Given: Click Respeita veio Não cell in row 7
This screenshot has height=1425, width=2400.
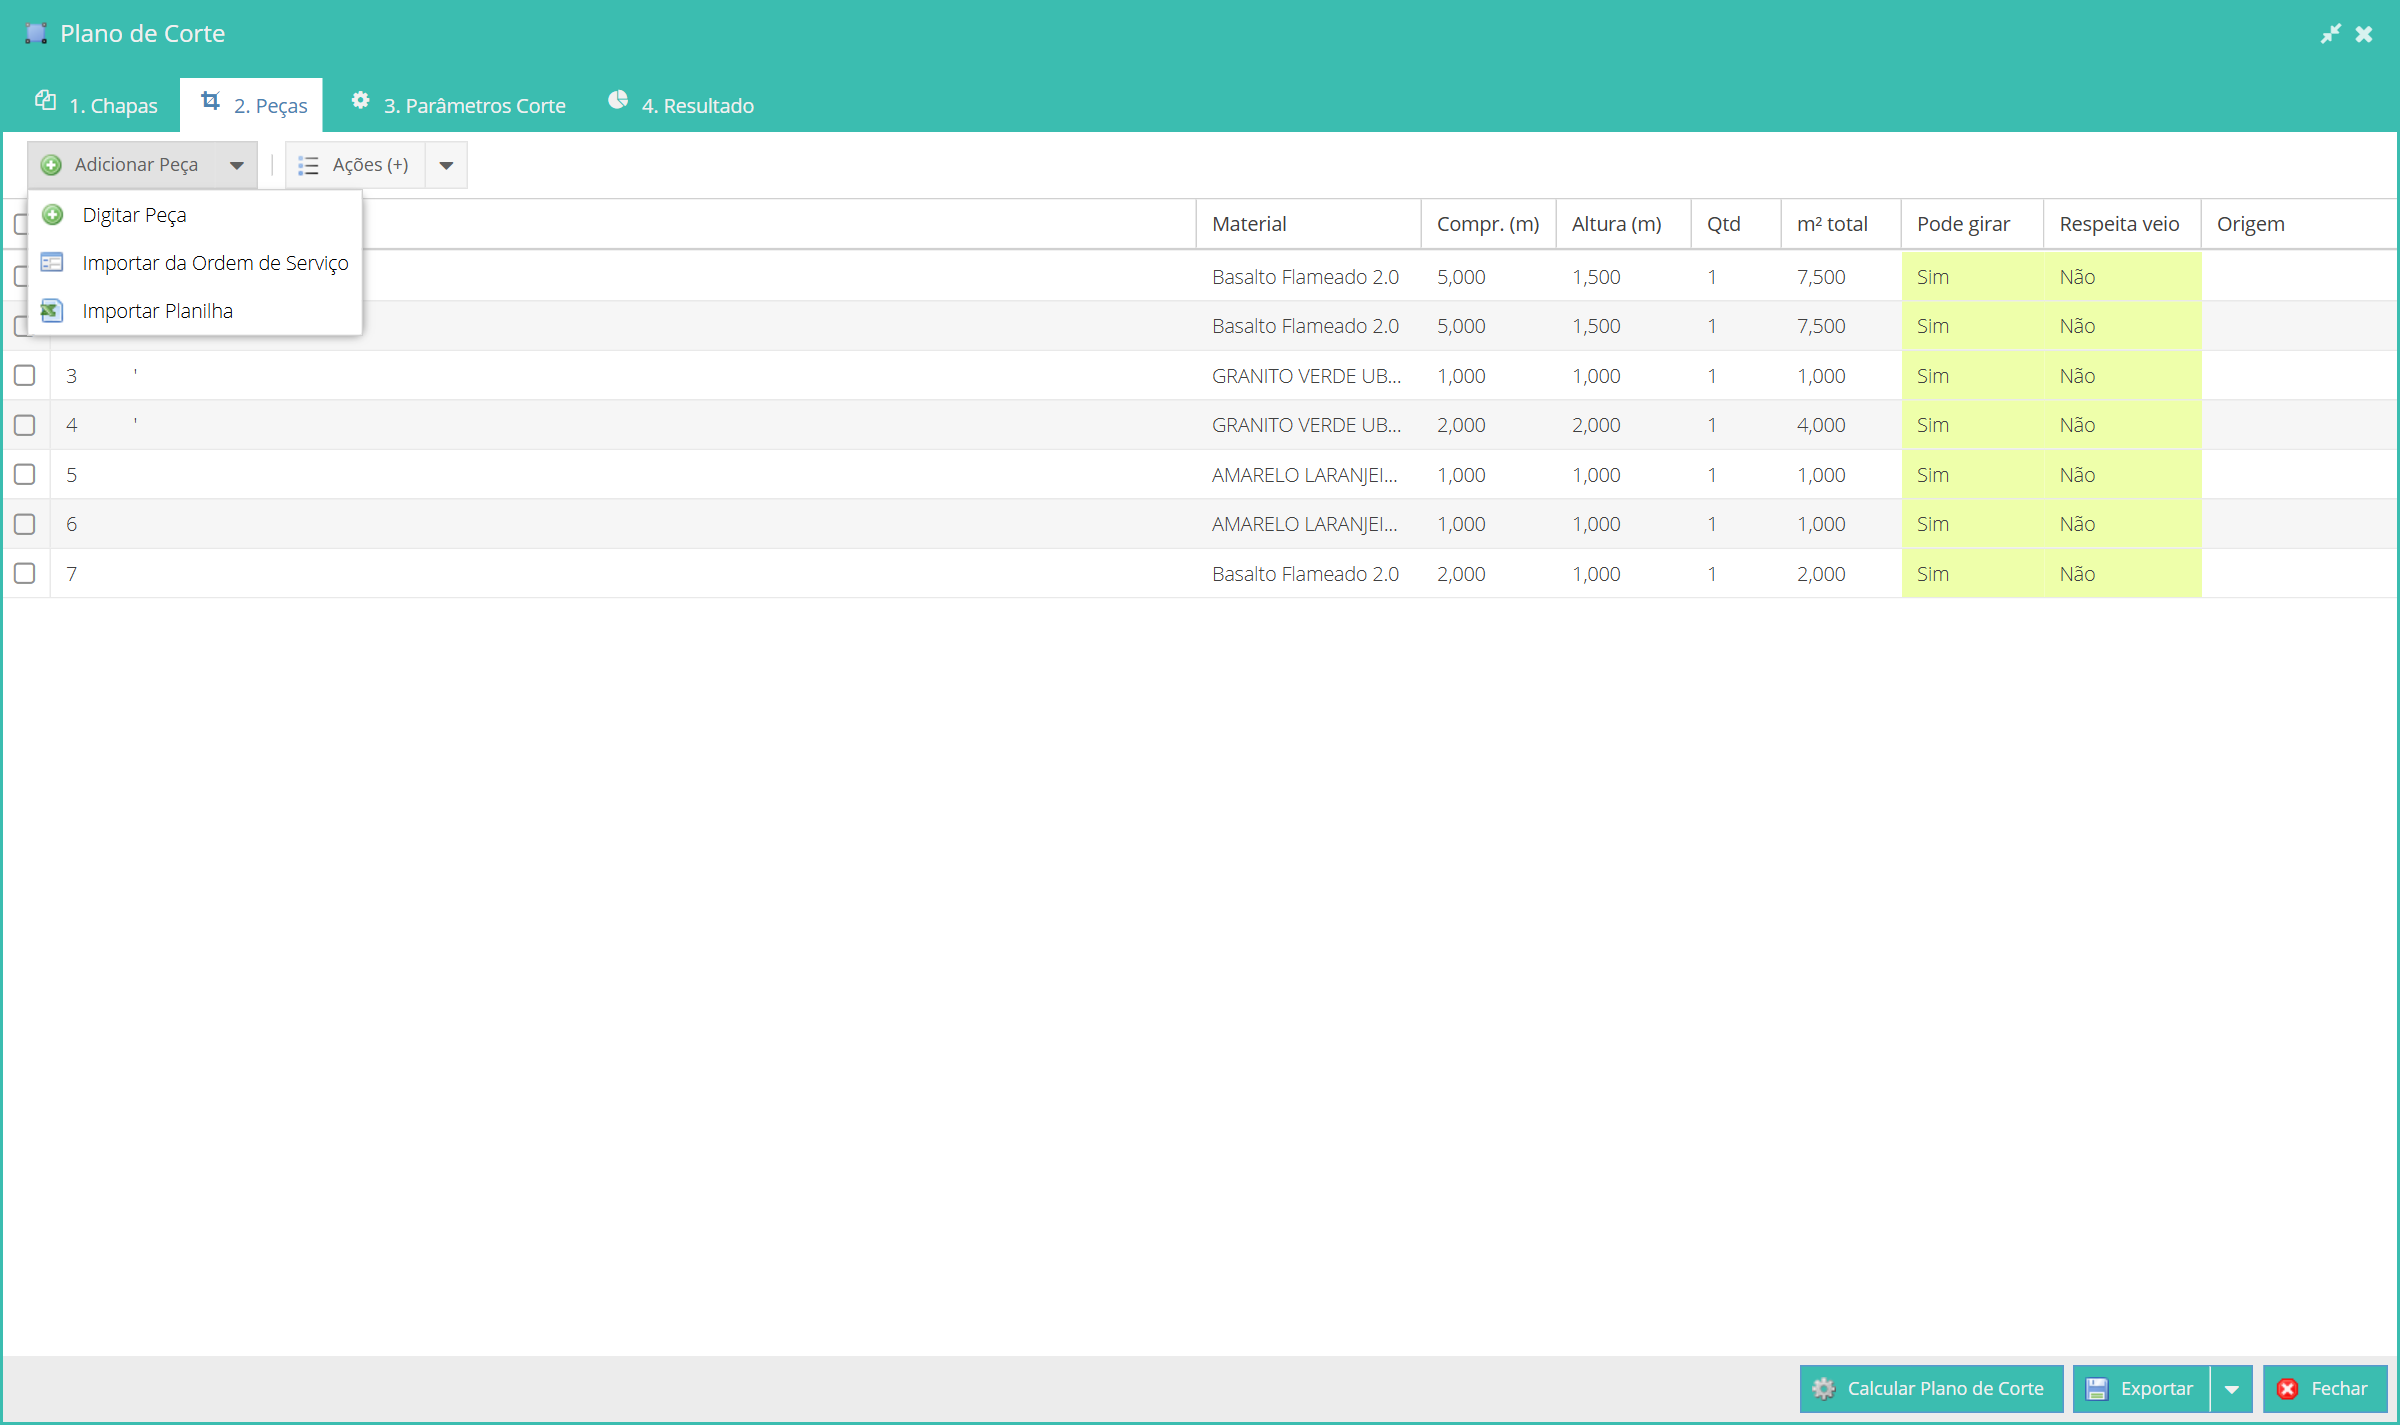Looking at the screenshot, I should pyautogui.click(x=2122, y=574).
